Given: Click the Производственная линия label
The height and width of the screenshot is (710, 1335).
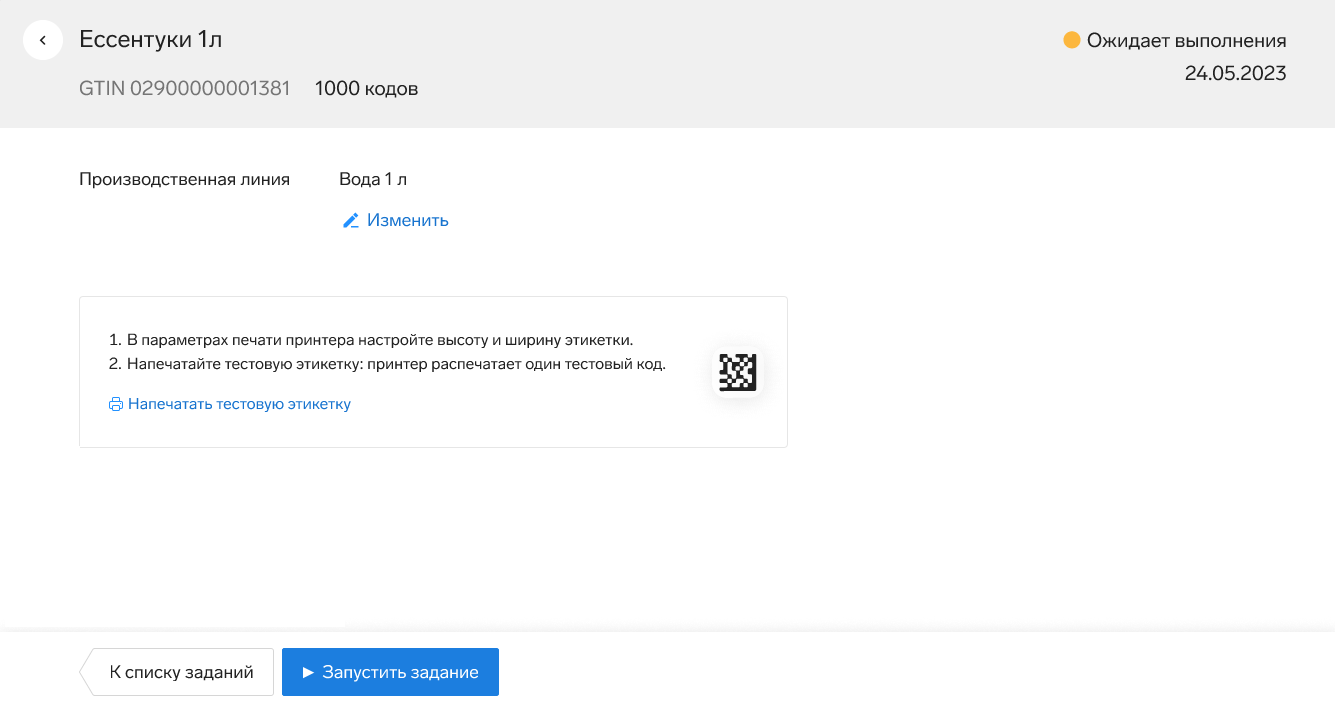Looking at the screenshot, I should 185,180.
